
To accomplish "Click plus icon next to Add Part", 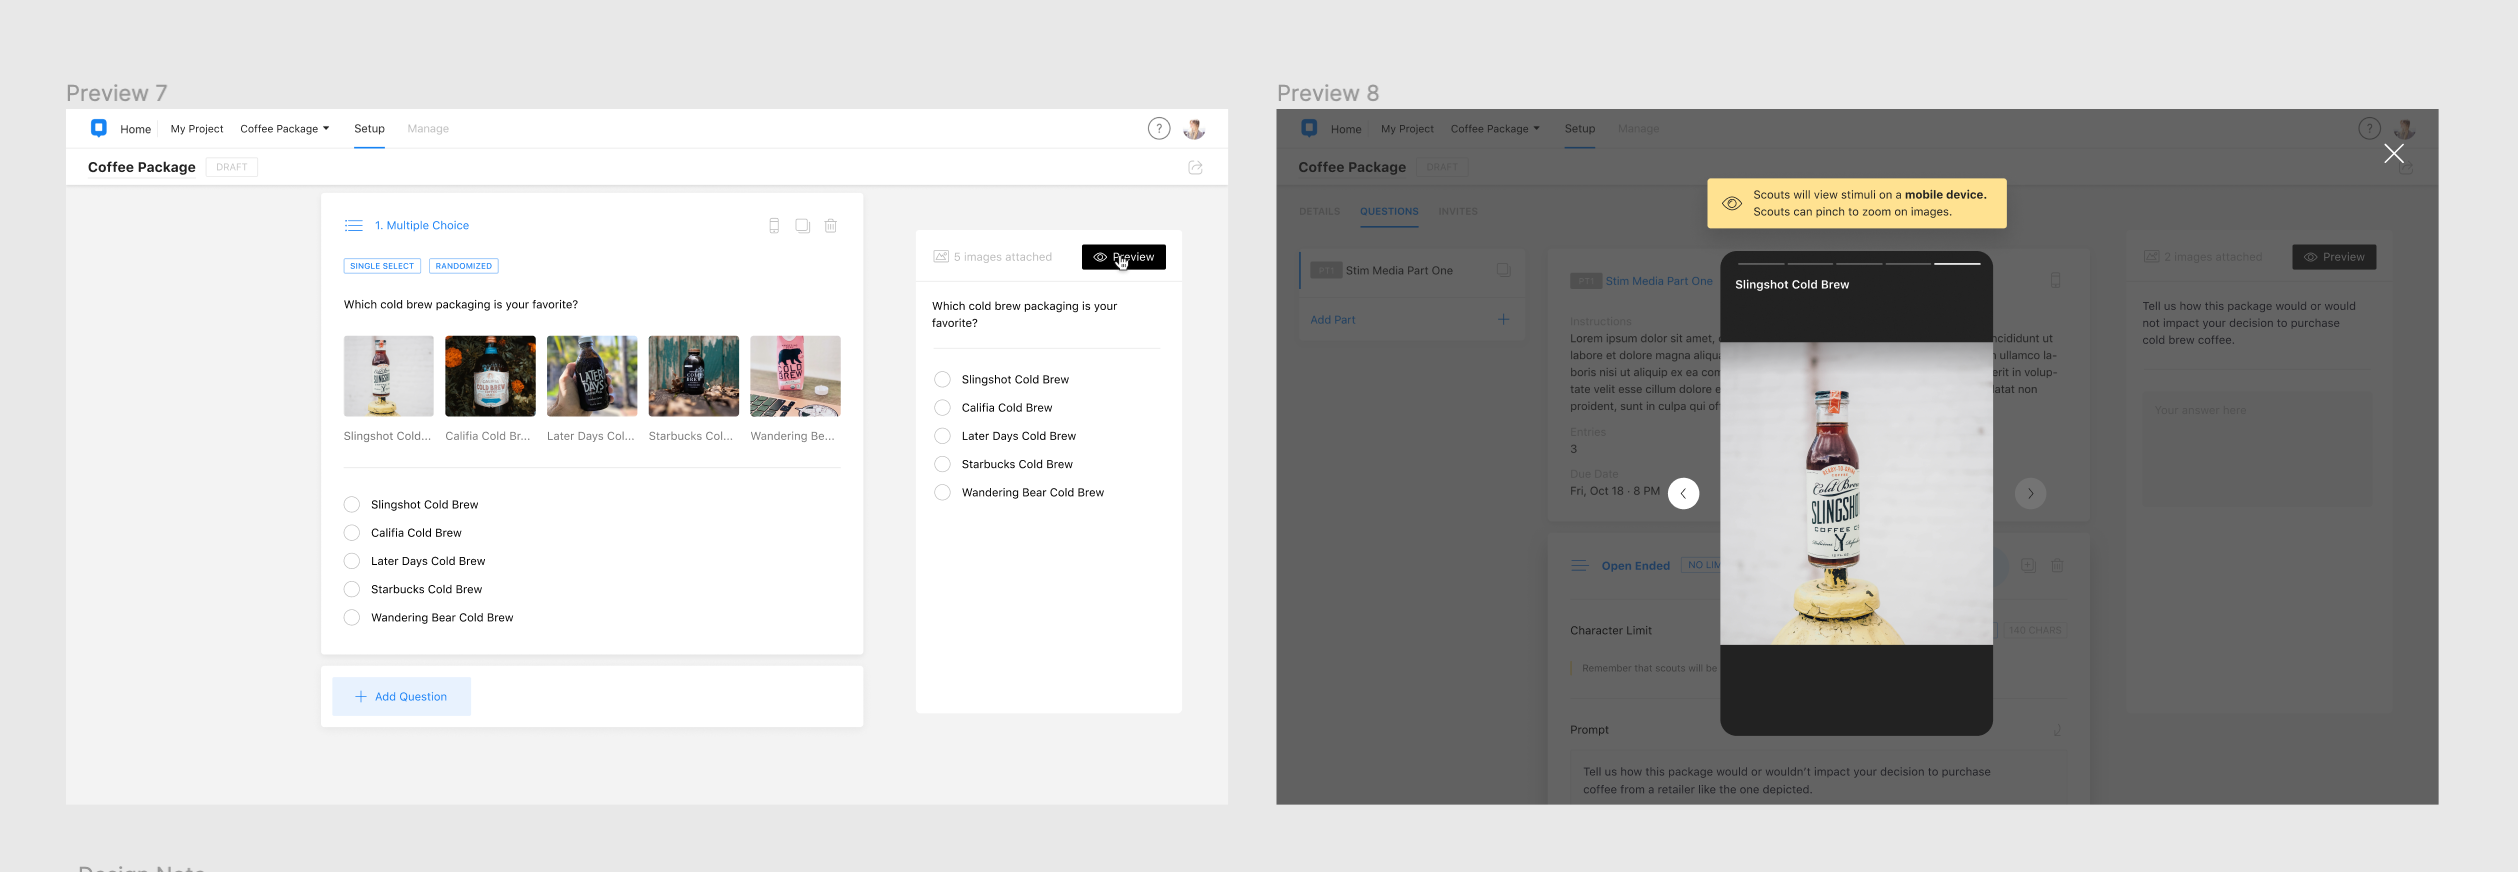I will (x=1503, y=319).
